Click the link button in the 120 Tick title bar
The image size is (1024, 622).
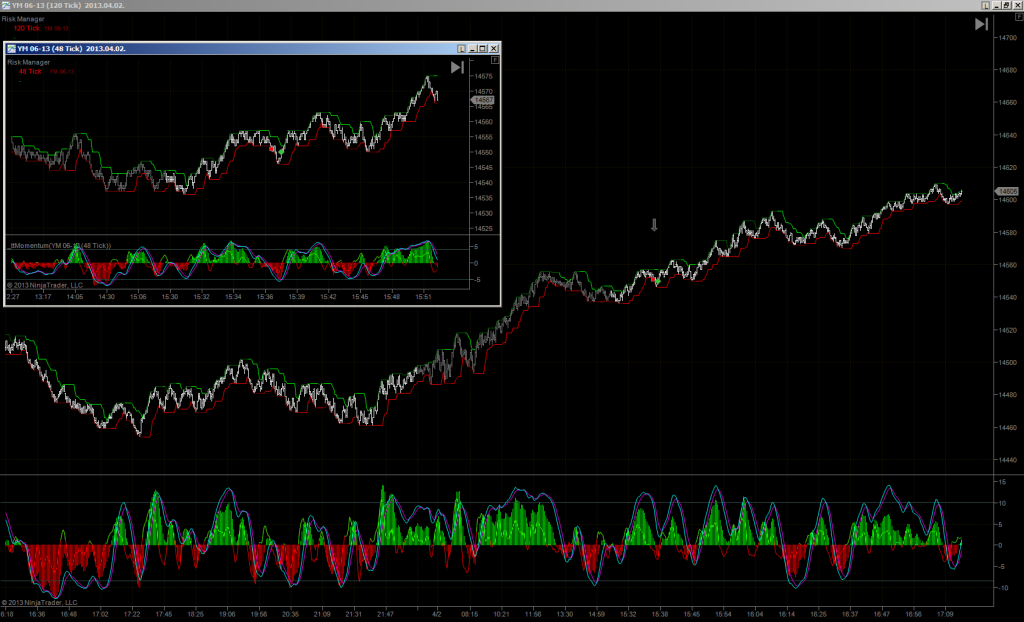[x=985, y=5]
